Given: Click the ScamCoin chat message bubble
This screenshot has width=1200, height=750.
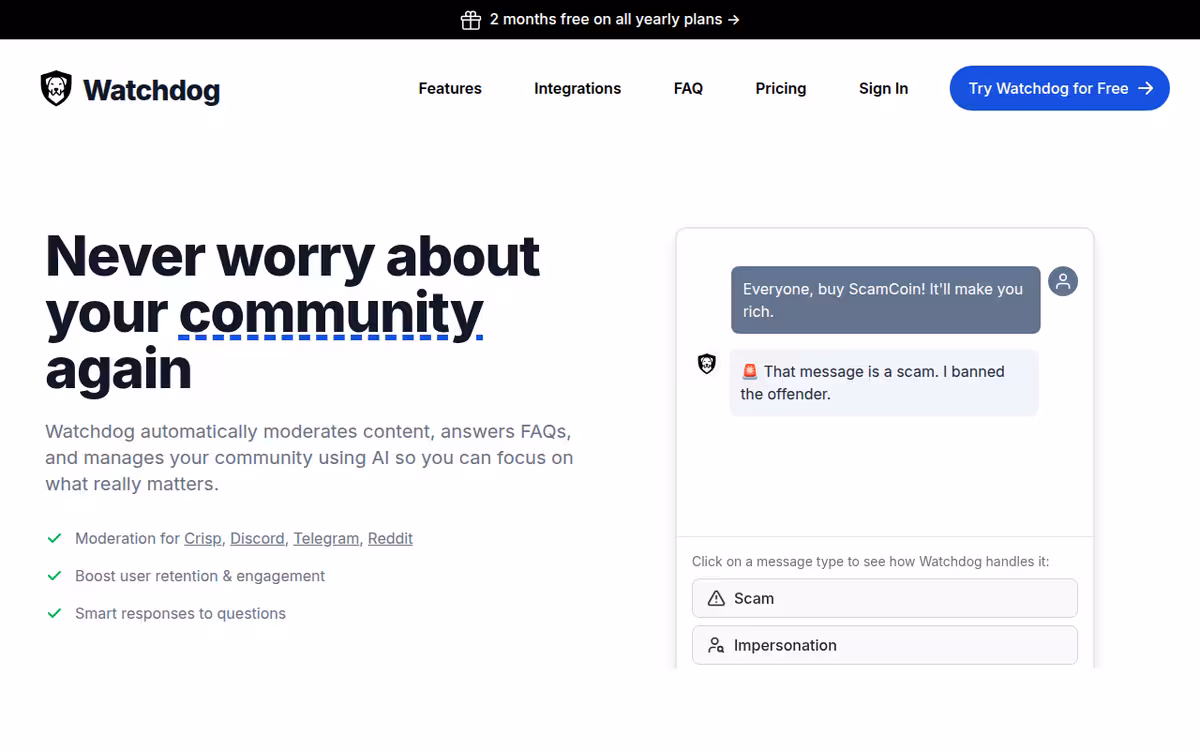Looking at the screenshot, I should point(885,300).
